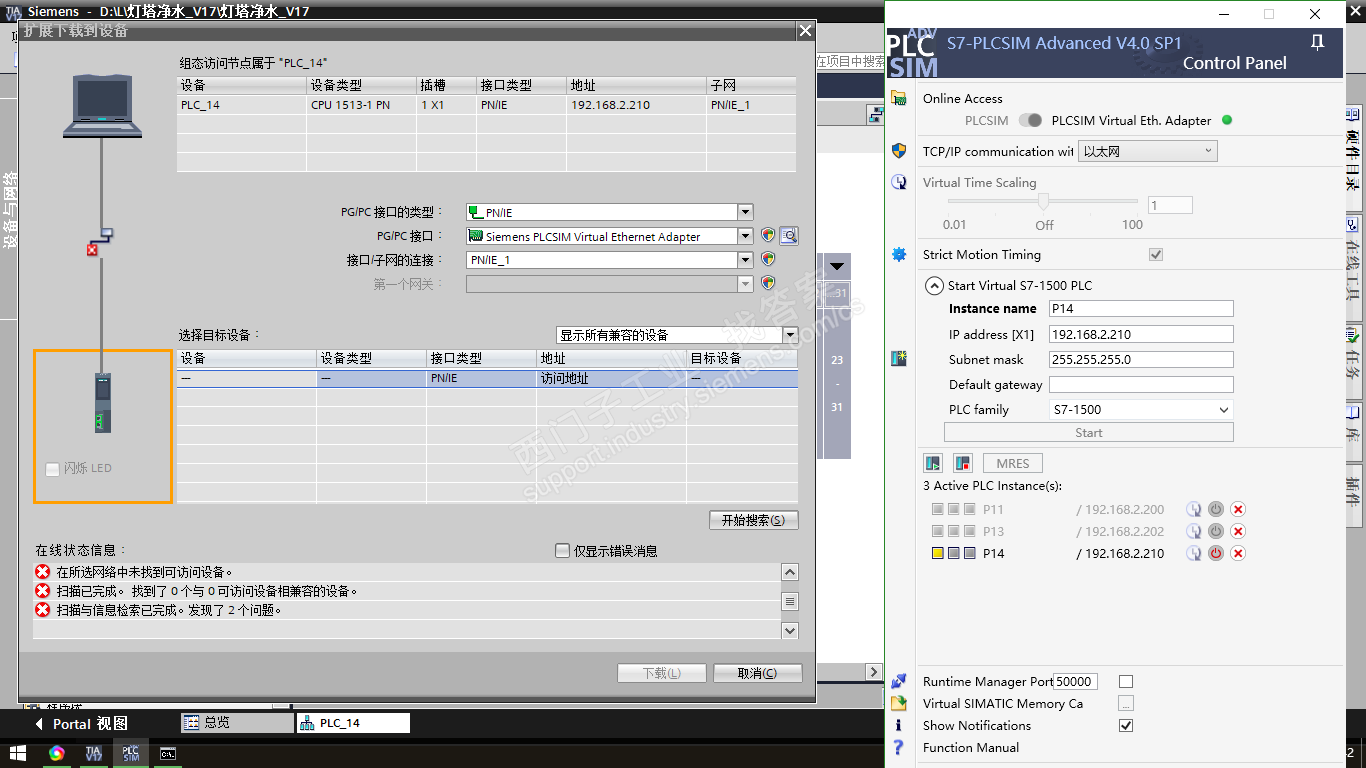Switch to Portal 视图
This screenshot has width=1366, height=768.
[80, 723]
